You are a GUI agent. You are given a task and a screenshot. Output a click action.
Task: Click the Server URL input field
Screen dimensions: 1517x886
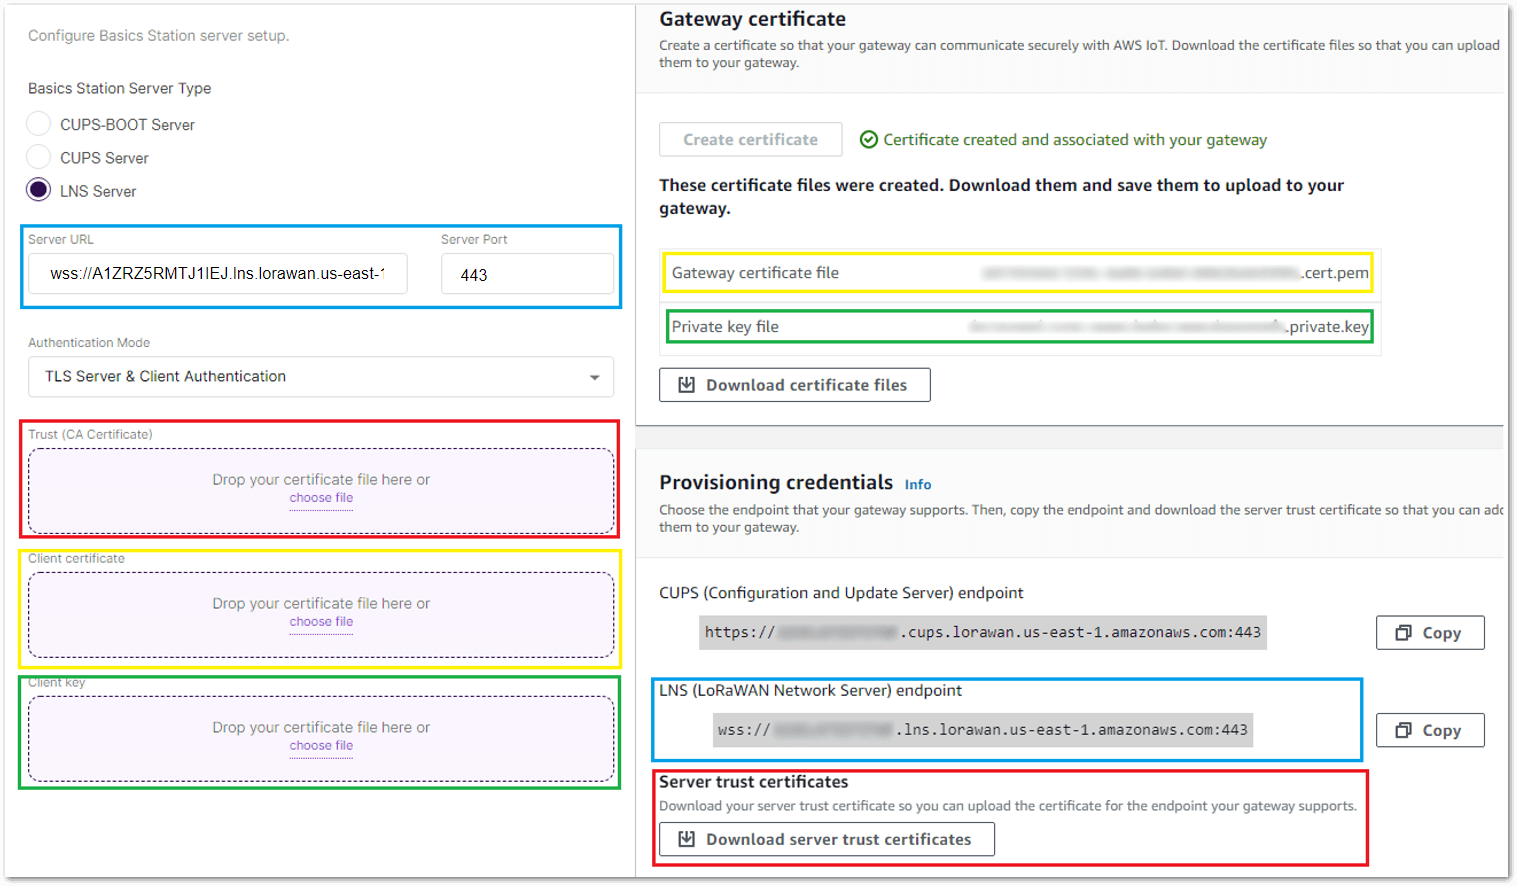coord(217,274)
